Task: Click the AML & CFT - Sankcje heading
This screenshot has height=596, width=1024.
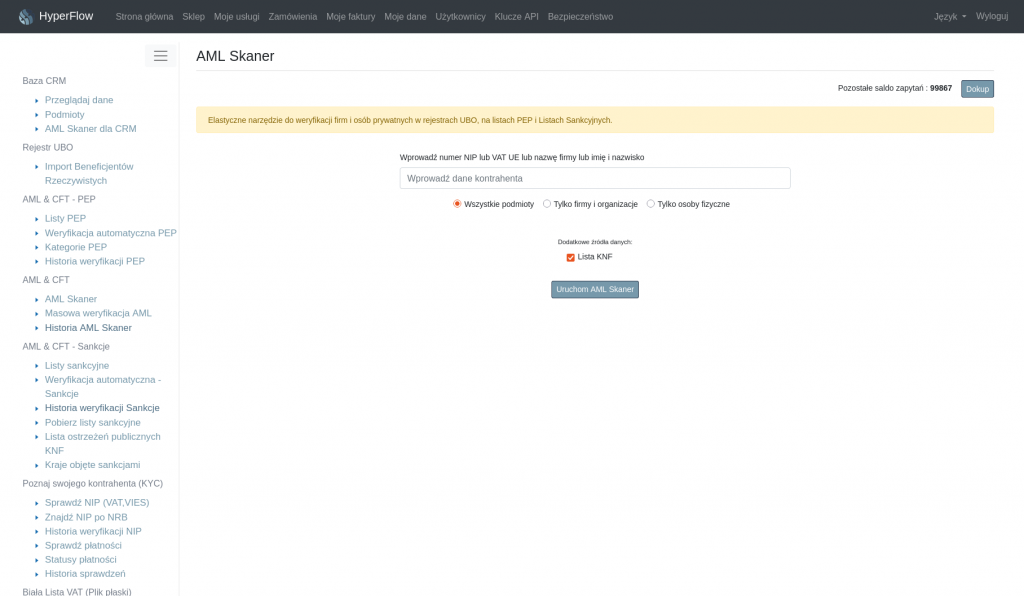Action: 66,347
